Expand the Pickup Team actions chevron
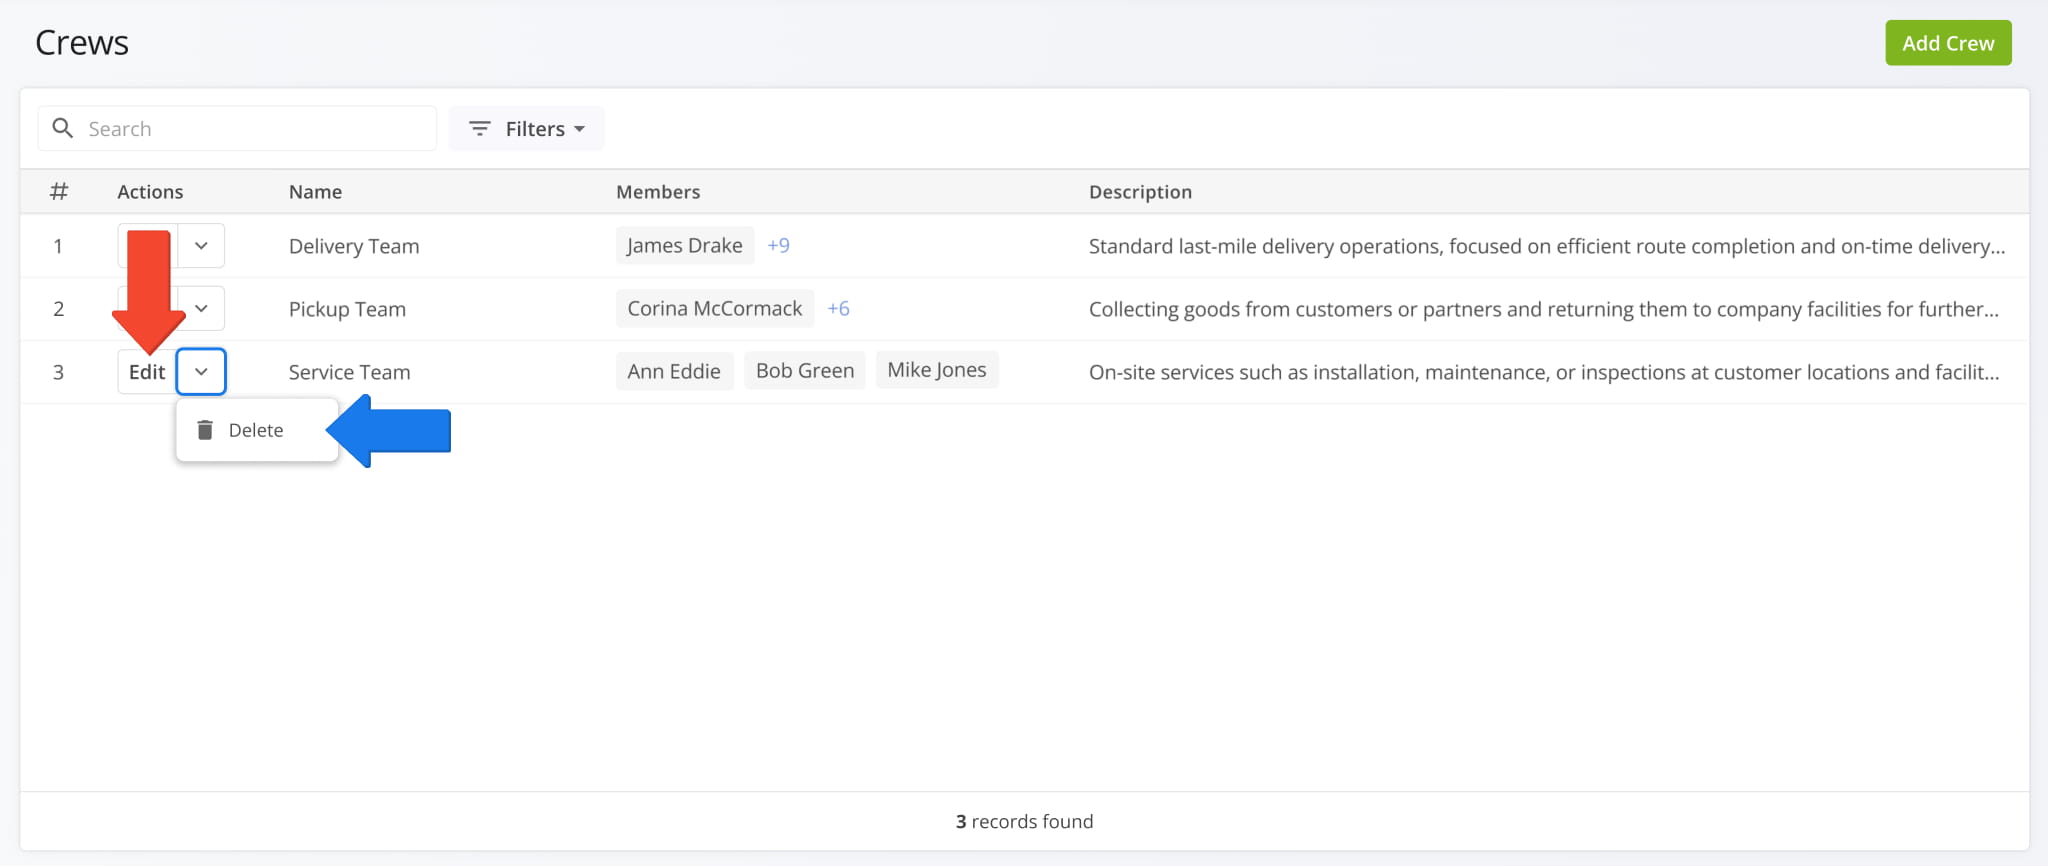This screenshot has width=2048, height=866. 201,309
